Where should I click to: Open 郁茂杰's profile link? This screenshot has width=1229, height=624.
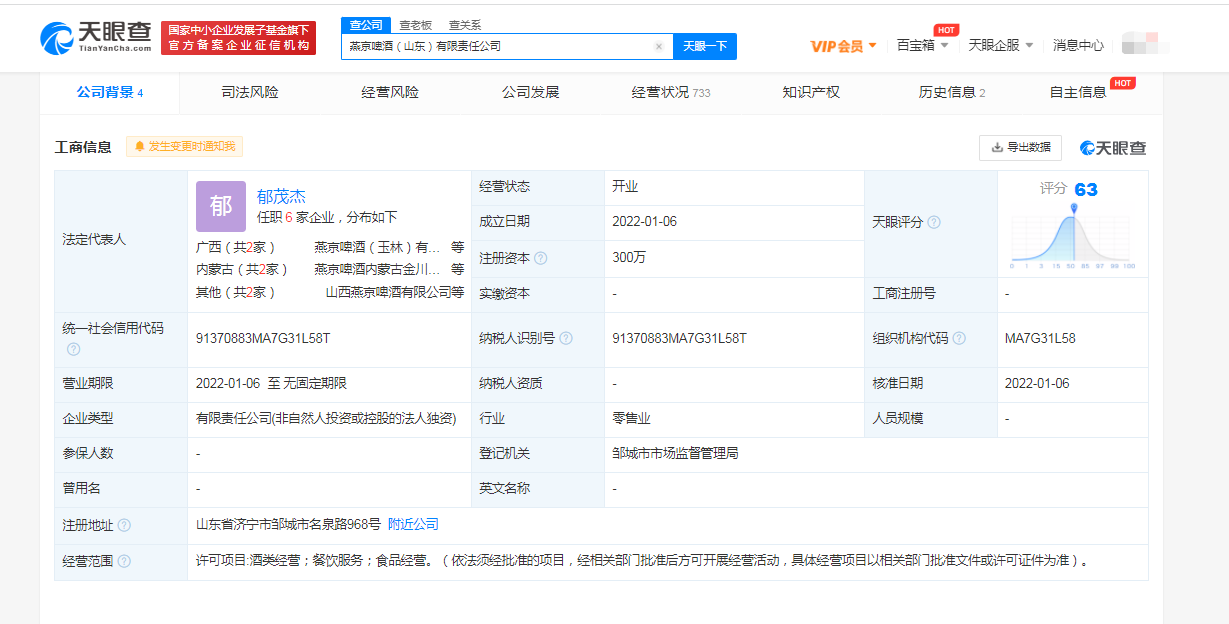281,196
